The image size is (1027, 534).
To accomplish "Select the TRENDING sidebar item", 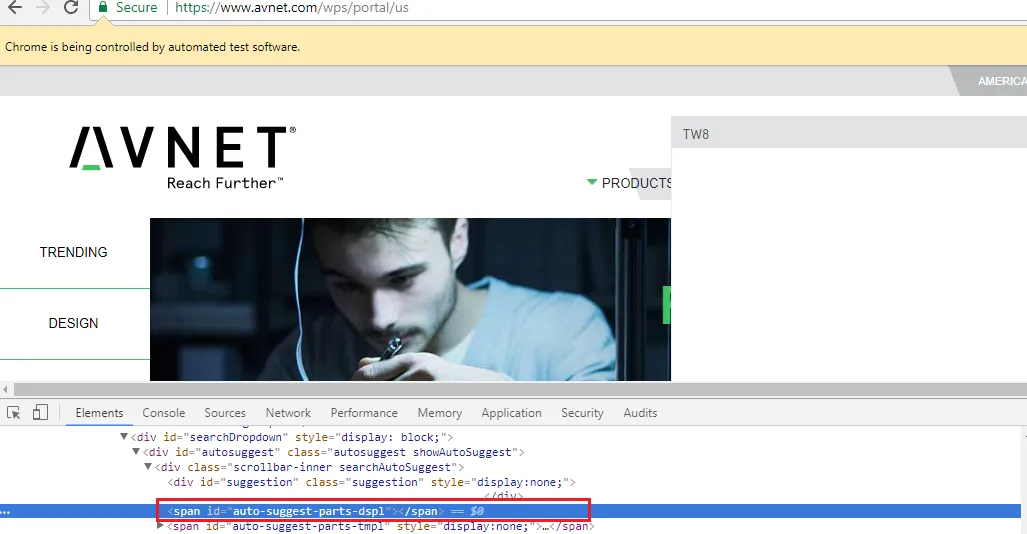I will point(73,252).
